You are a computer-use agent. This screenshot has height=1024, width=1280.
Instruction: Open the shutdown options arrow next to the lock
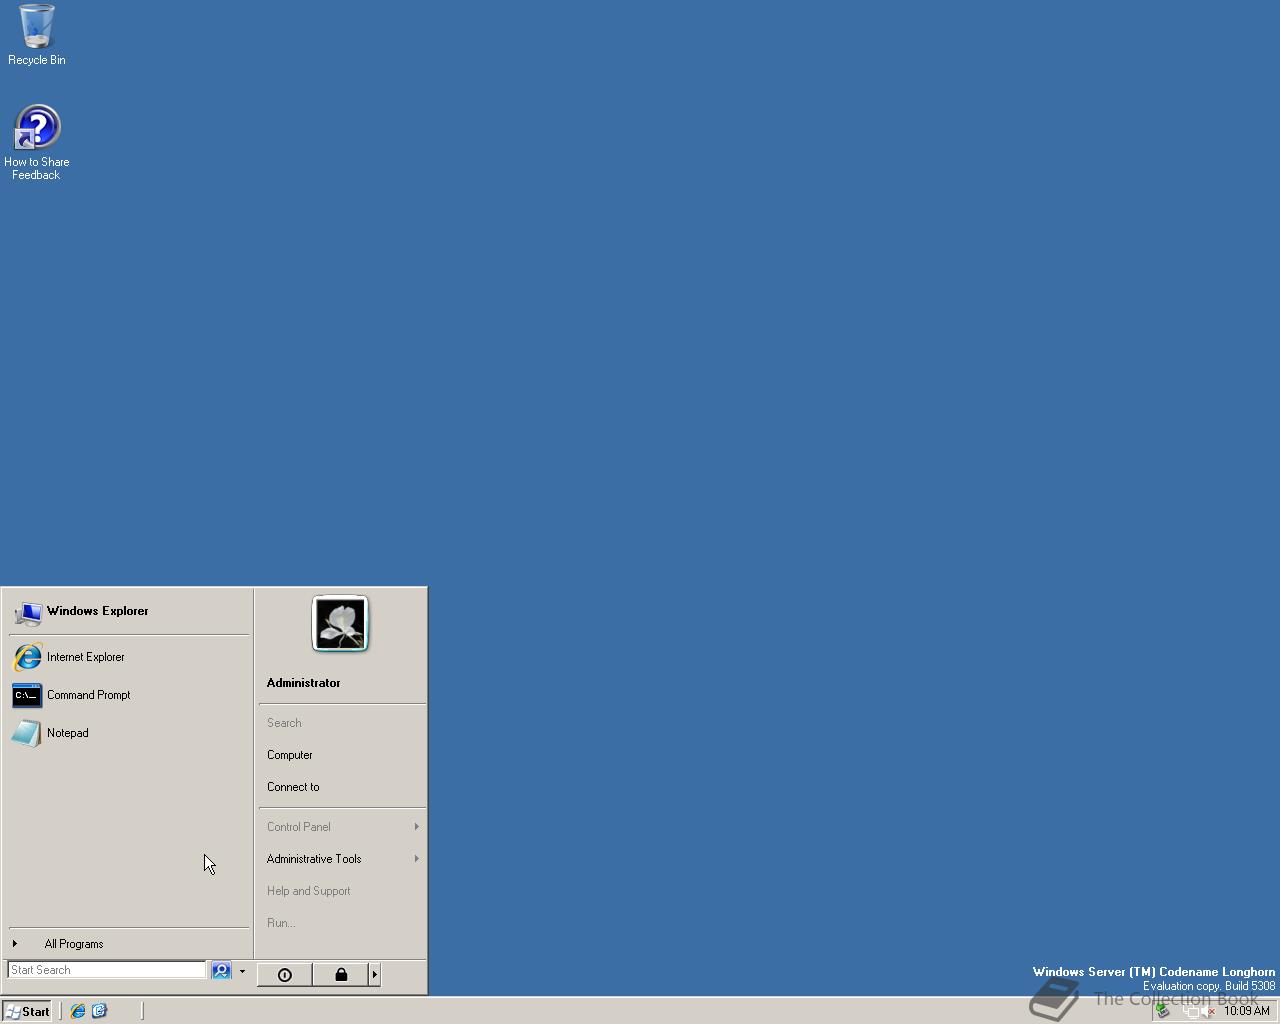375,975
